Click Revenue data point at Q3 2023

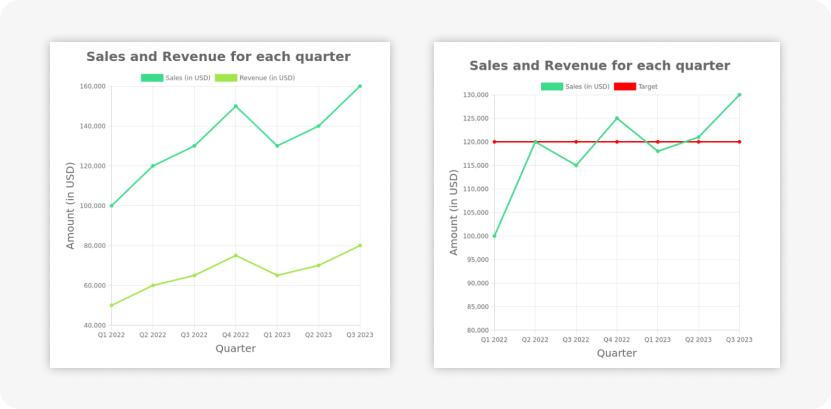[x=360, y=245]
